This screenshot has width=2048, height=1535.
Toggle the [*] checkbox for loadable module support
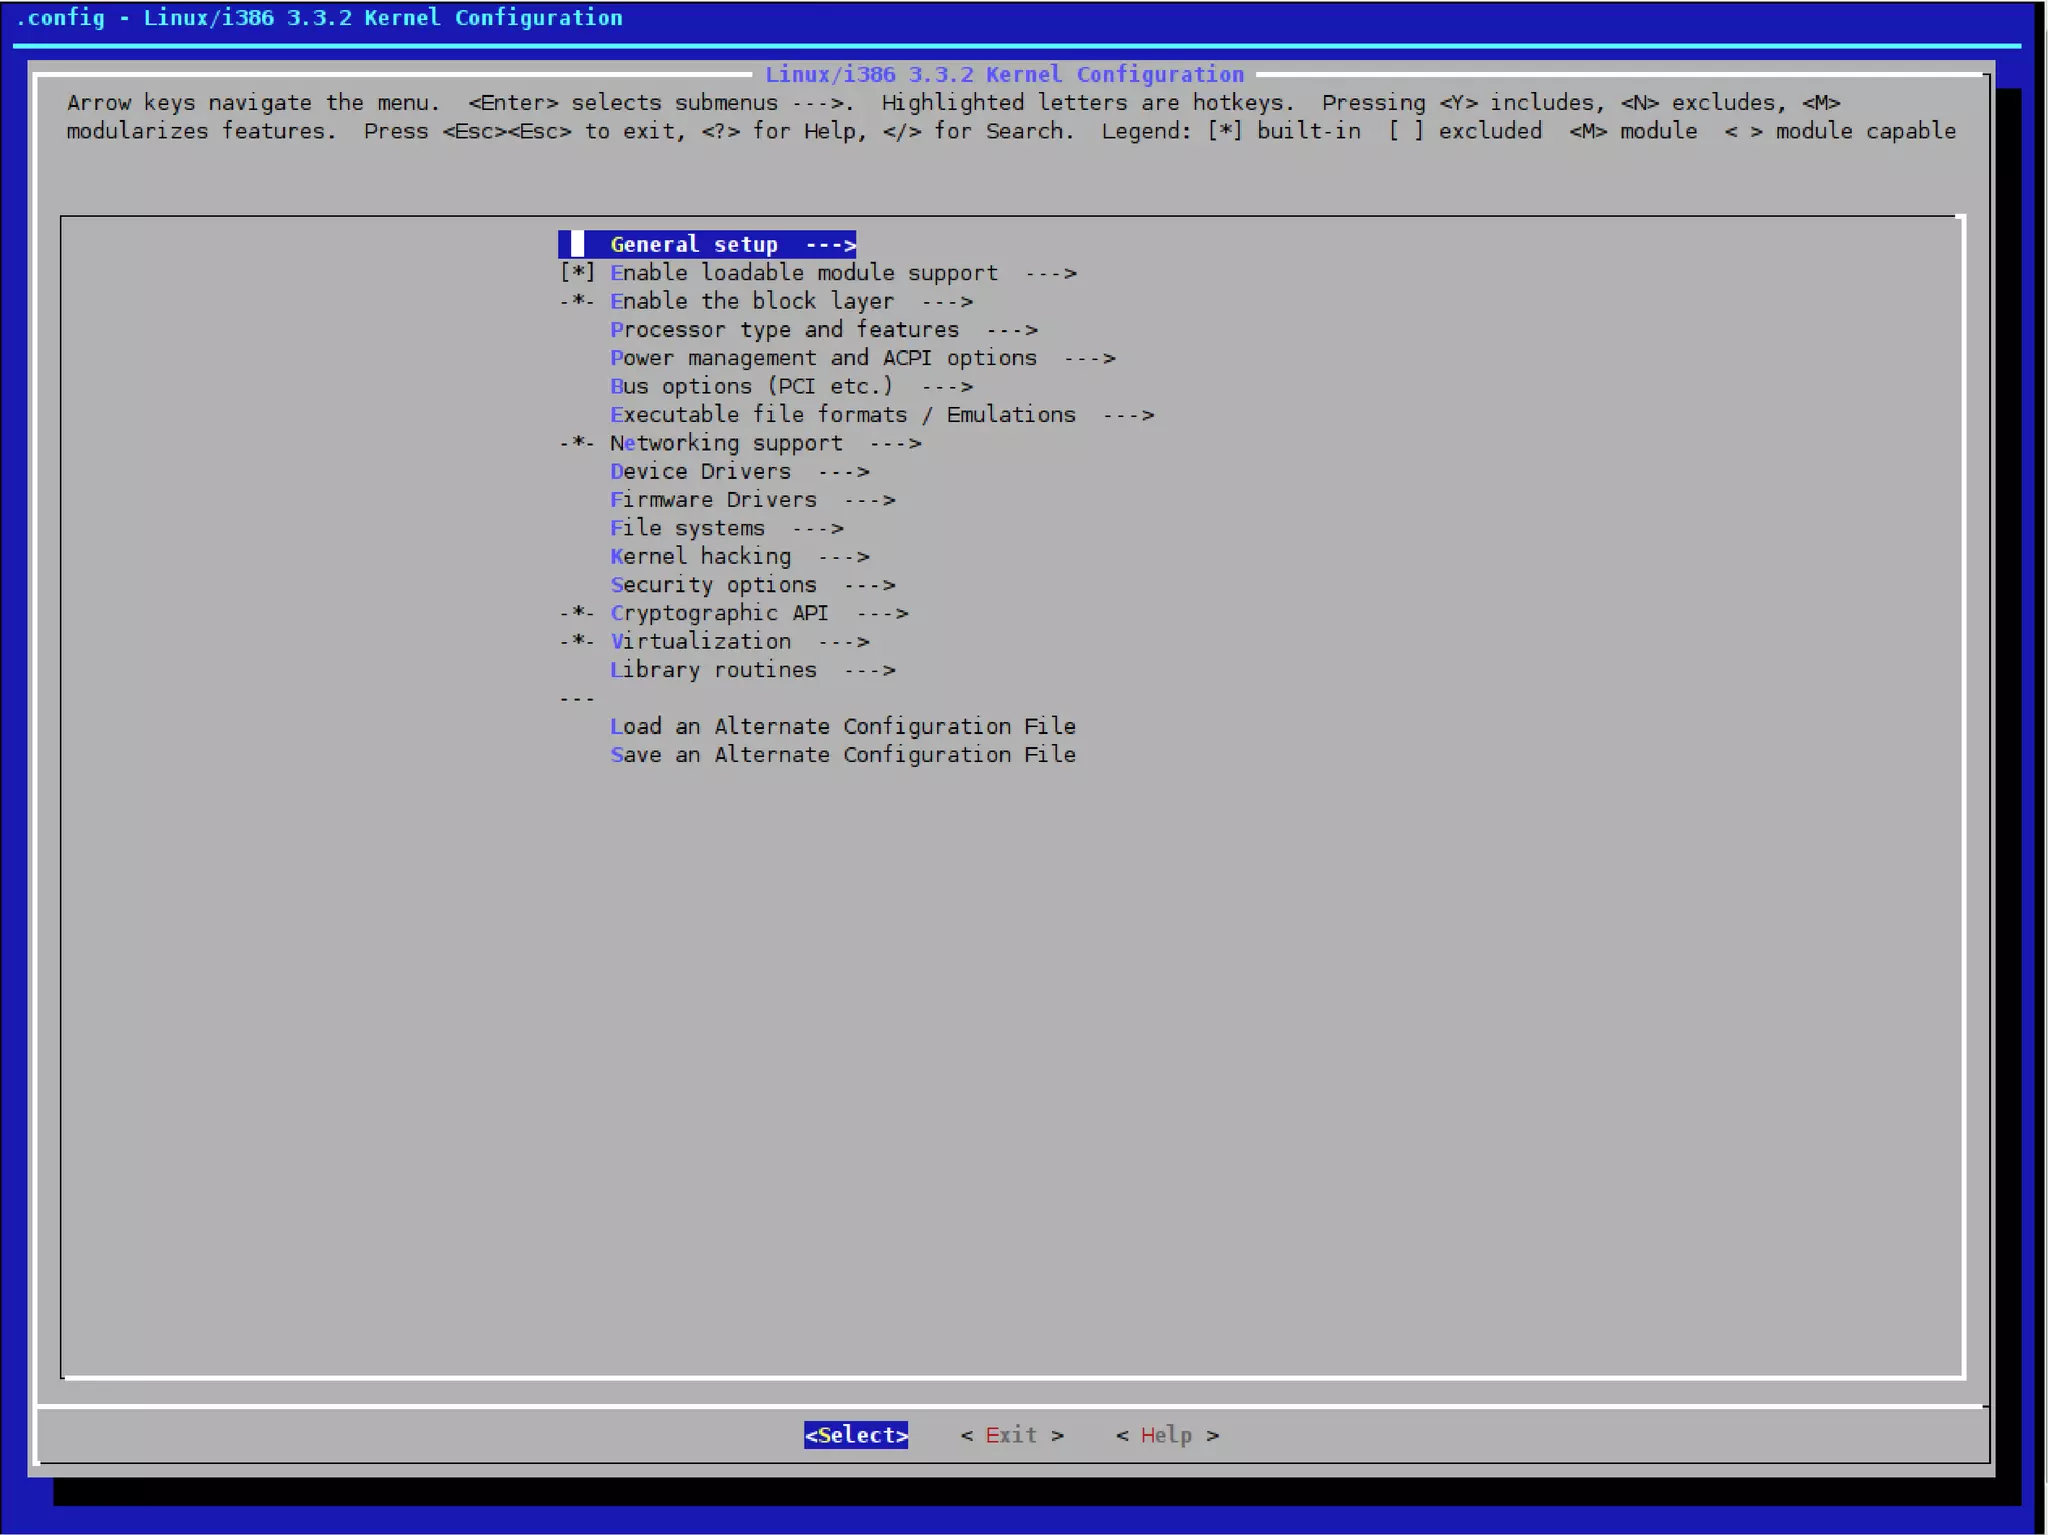coord(577,273)
